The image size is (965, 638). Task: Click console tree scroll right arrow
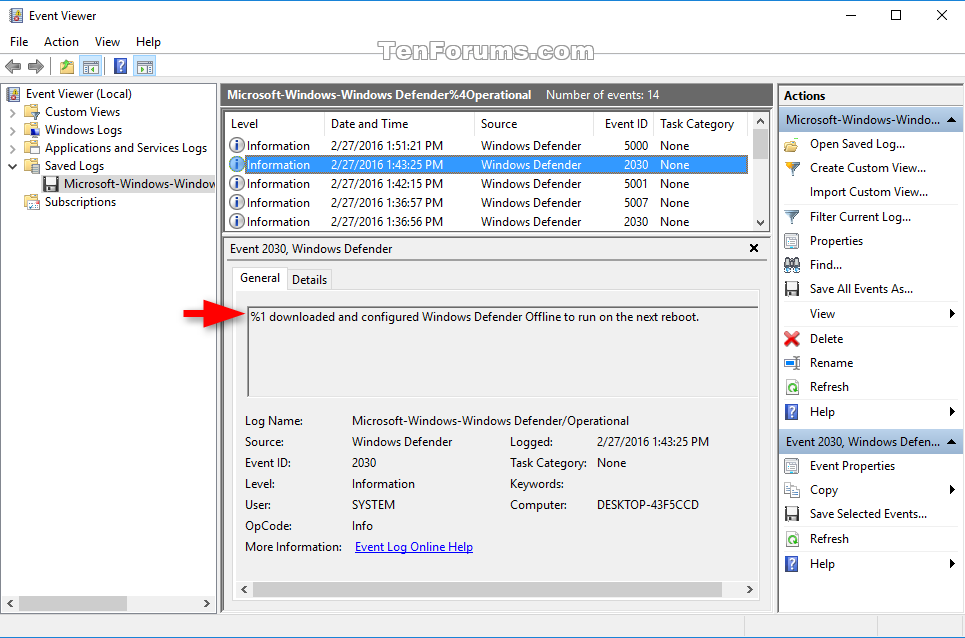[x=207, y=604]
